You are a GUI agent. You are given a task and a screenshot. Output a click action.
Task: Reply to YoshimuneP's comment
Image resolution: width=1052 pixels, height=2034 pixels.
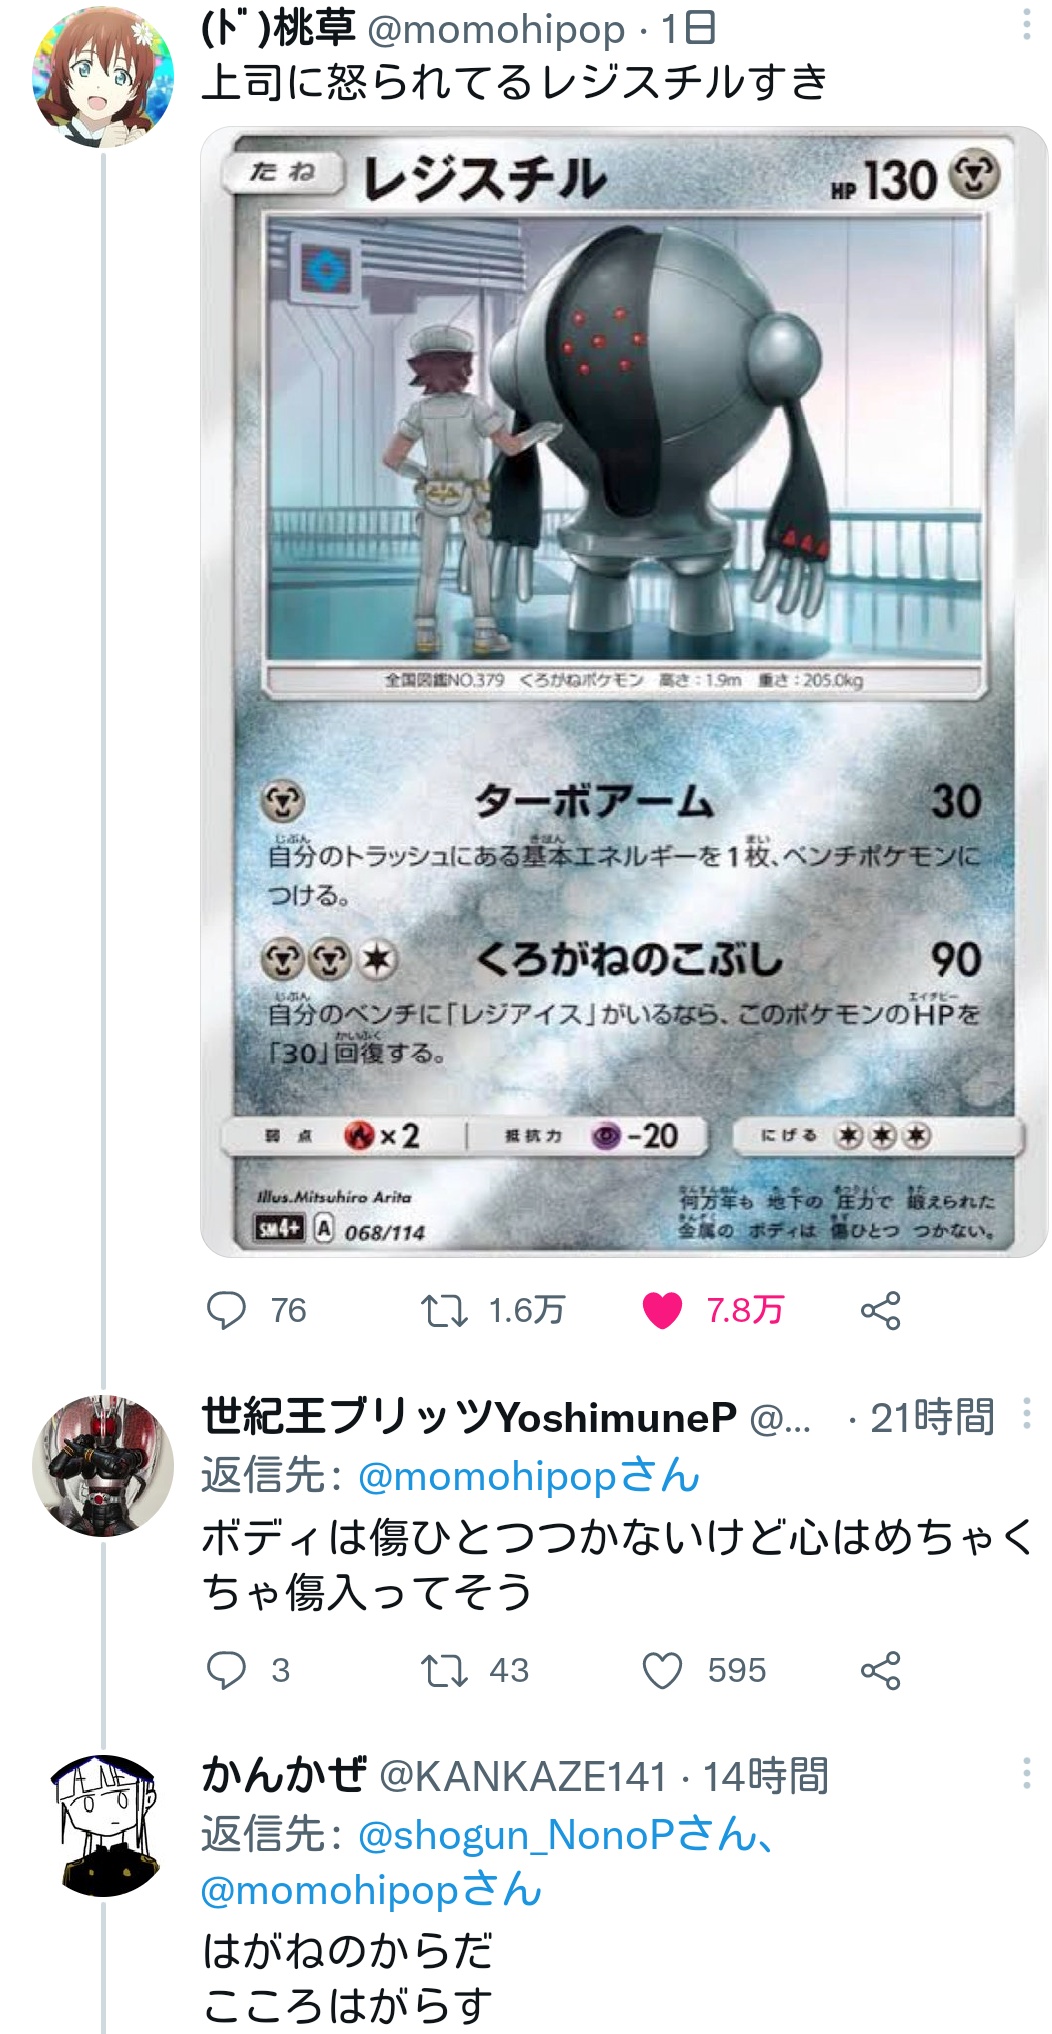pos(226,1670)
